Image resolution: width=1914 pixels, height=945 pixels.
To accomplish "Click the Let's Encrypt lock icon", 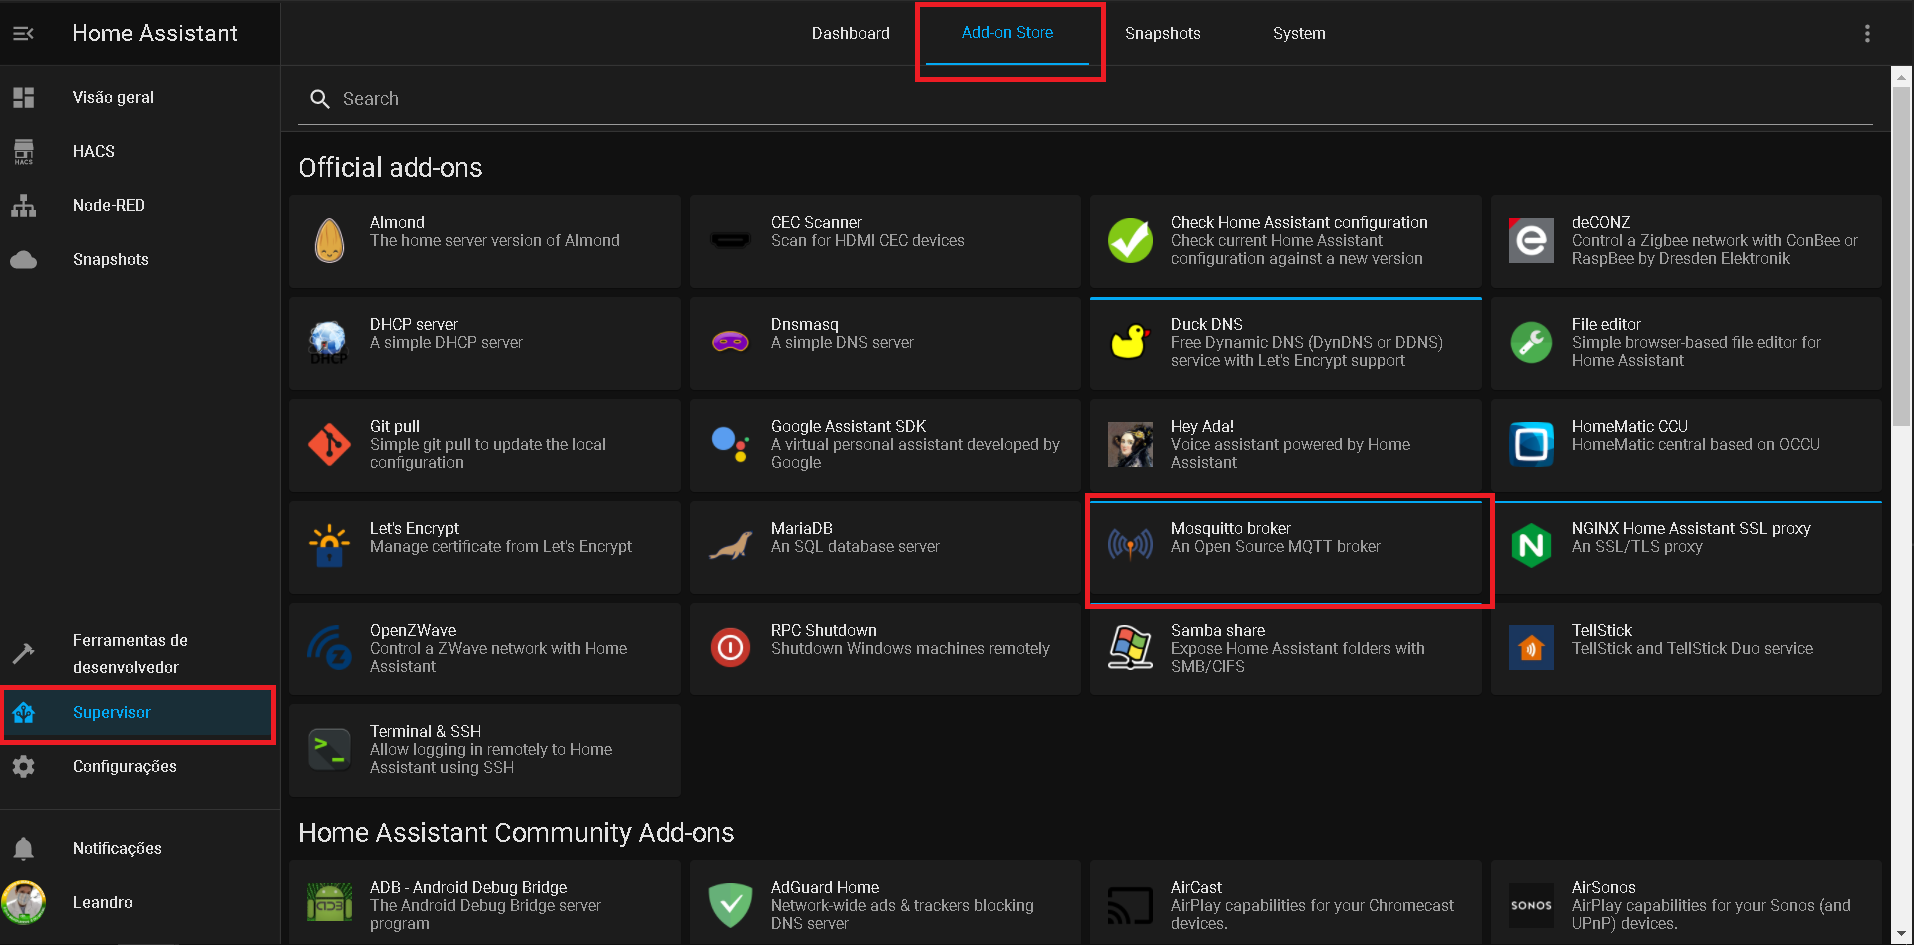I will (x=329, y=546).
